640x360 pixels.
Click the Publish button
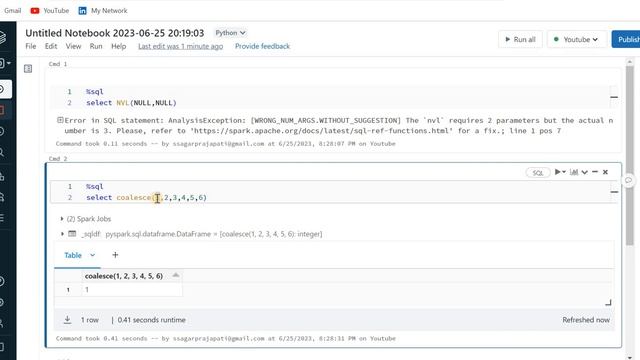pyautogui.click(x=626, y=39)
